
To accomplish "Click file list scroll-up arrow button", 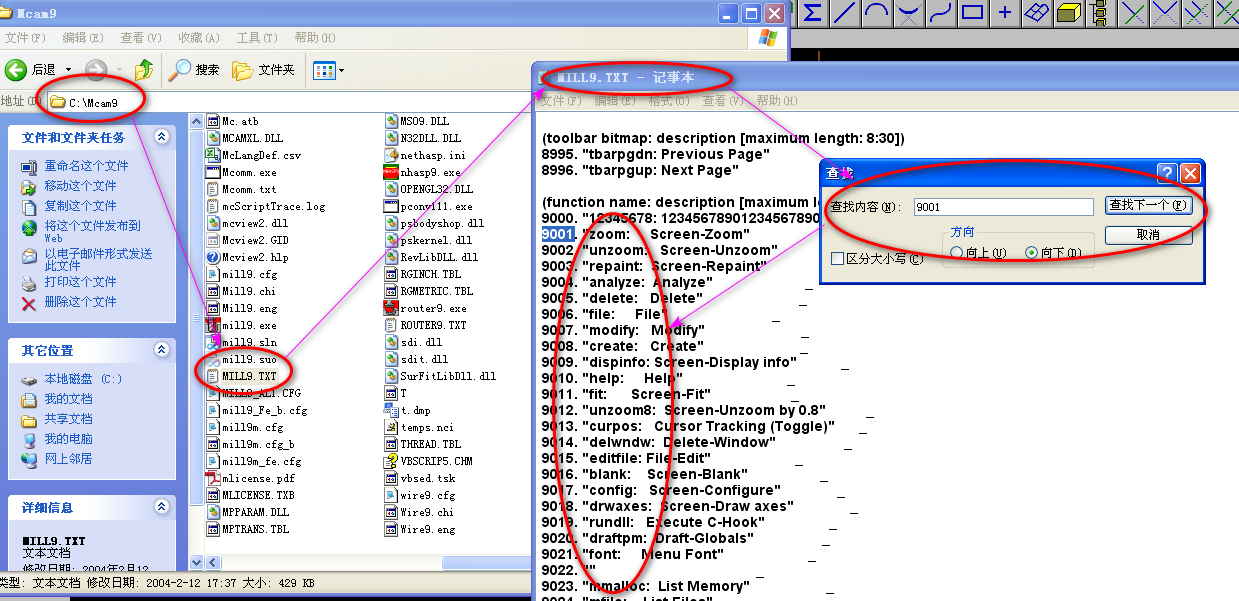I will (x=198, y=121).
